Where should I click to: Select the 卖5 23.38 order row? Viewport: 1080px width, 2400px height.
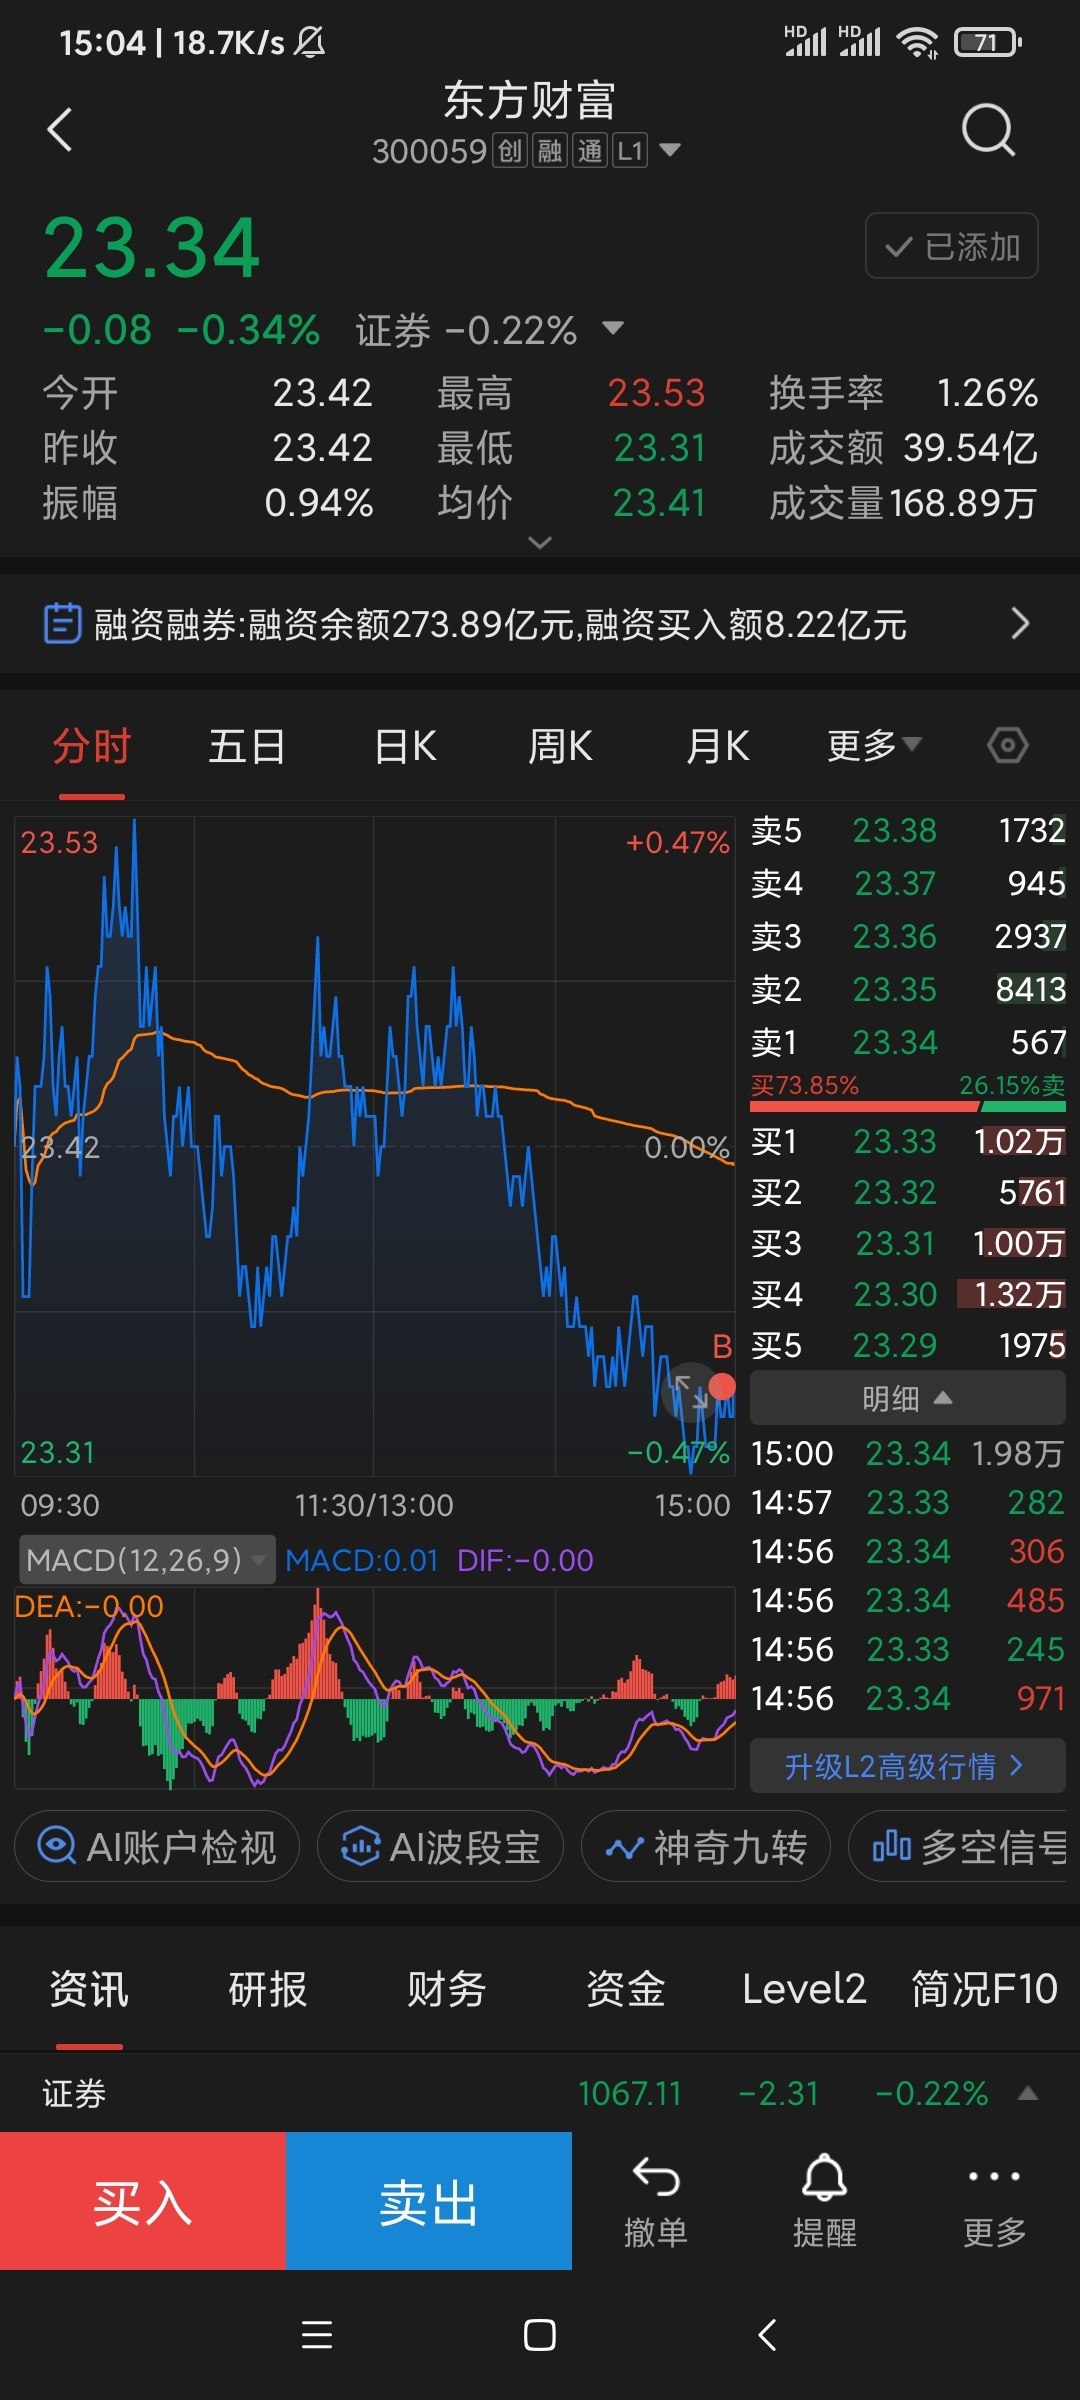(x=907, y=830)
